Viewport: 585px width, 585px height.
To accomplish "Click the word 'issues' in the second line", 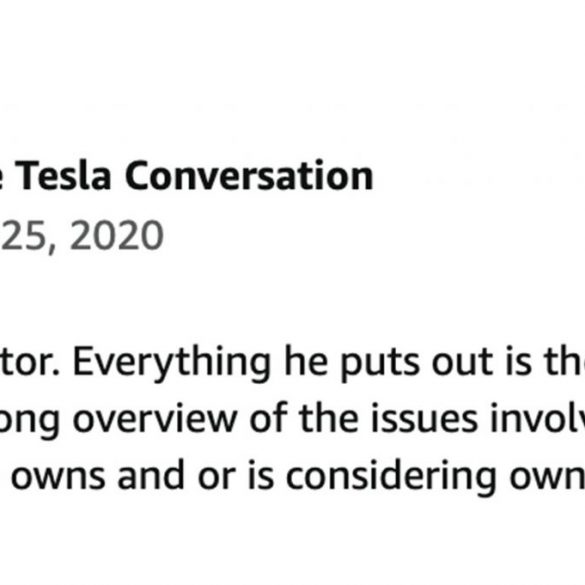I will (x=424, y=419).
